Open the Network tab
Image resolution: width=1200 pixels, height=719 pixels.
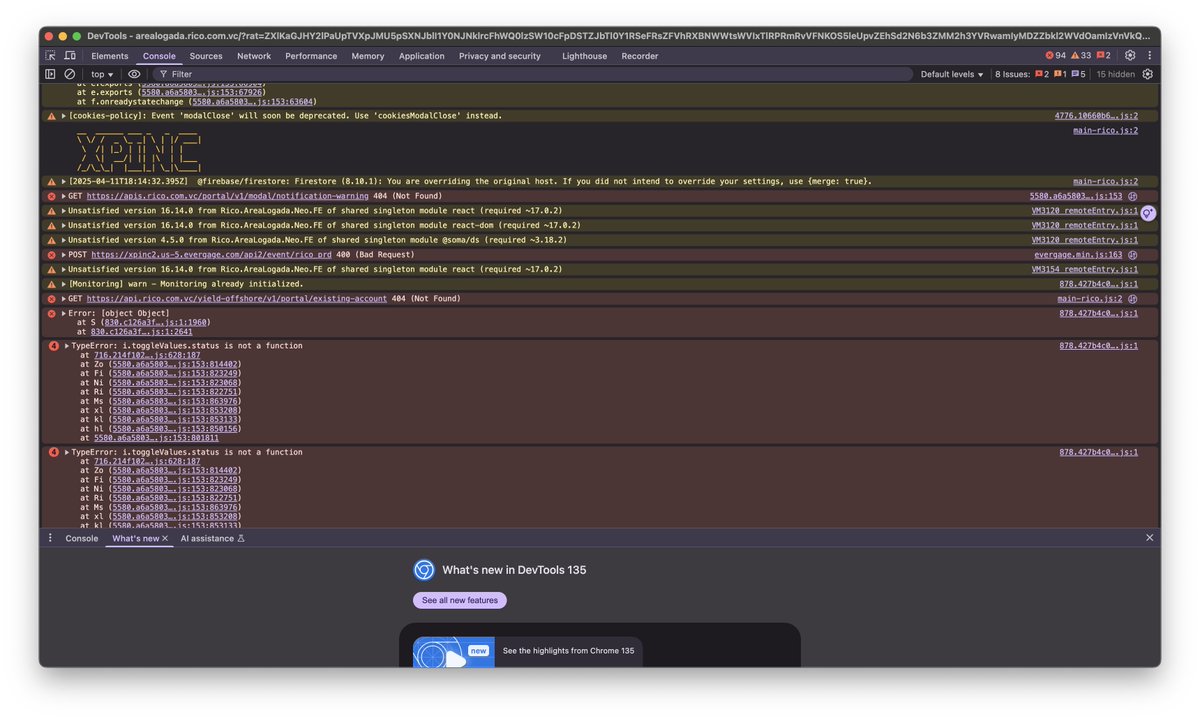tap(254, 56)
